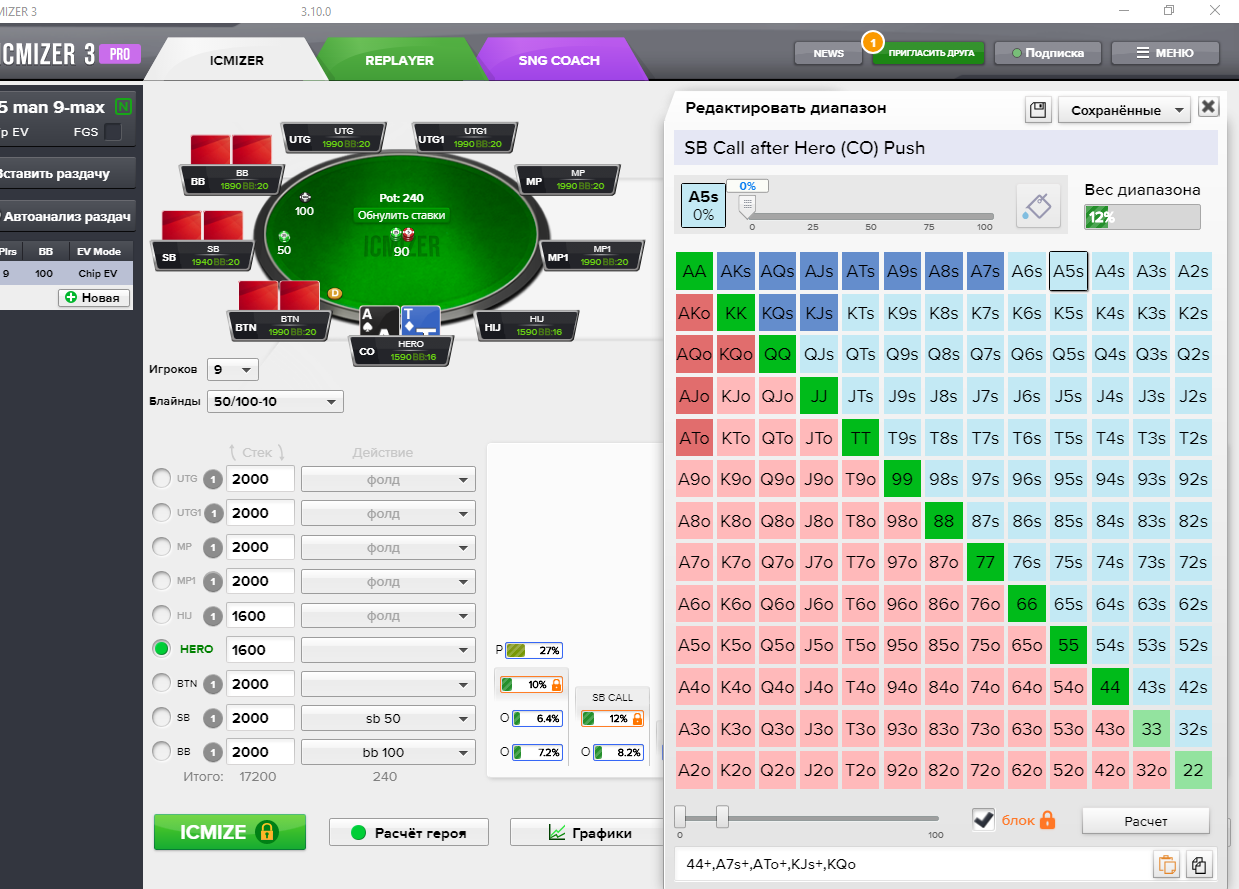Open the UTG action dropdown
Viewport: 1239px width, 889px height.
[x=388, y=480]
